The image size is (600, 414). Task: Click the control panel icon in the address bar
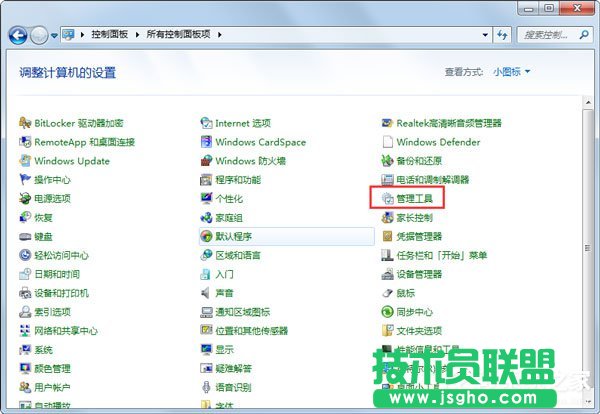(68, 35)
